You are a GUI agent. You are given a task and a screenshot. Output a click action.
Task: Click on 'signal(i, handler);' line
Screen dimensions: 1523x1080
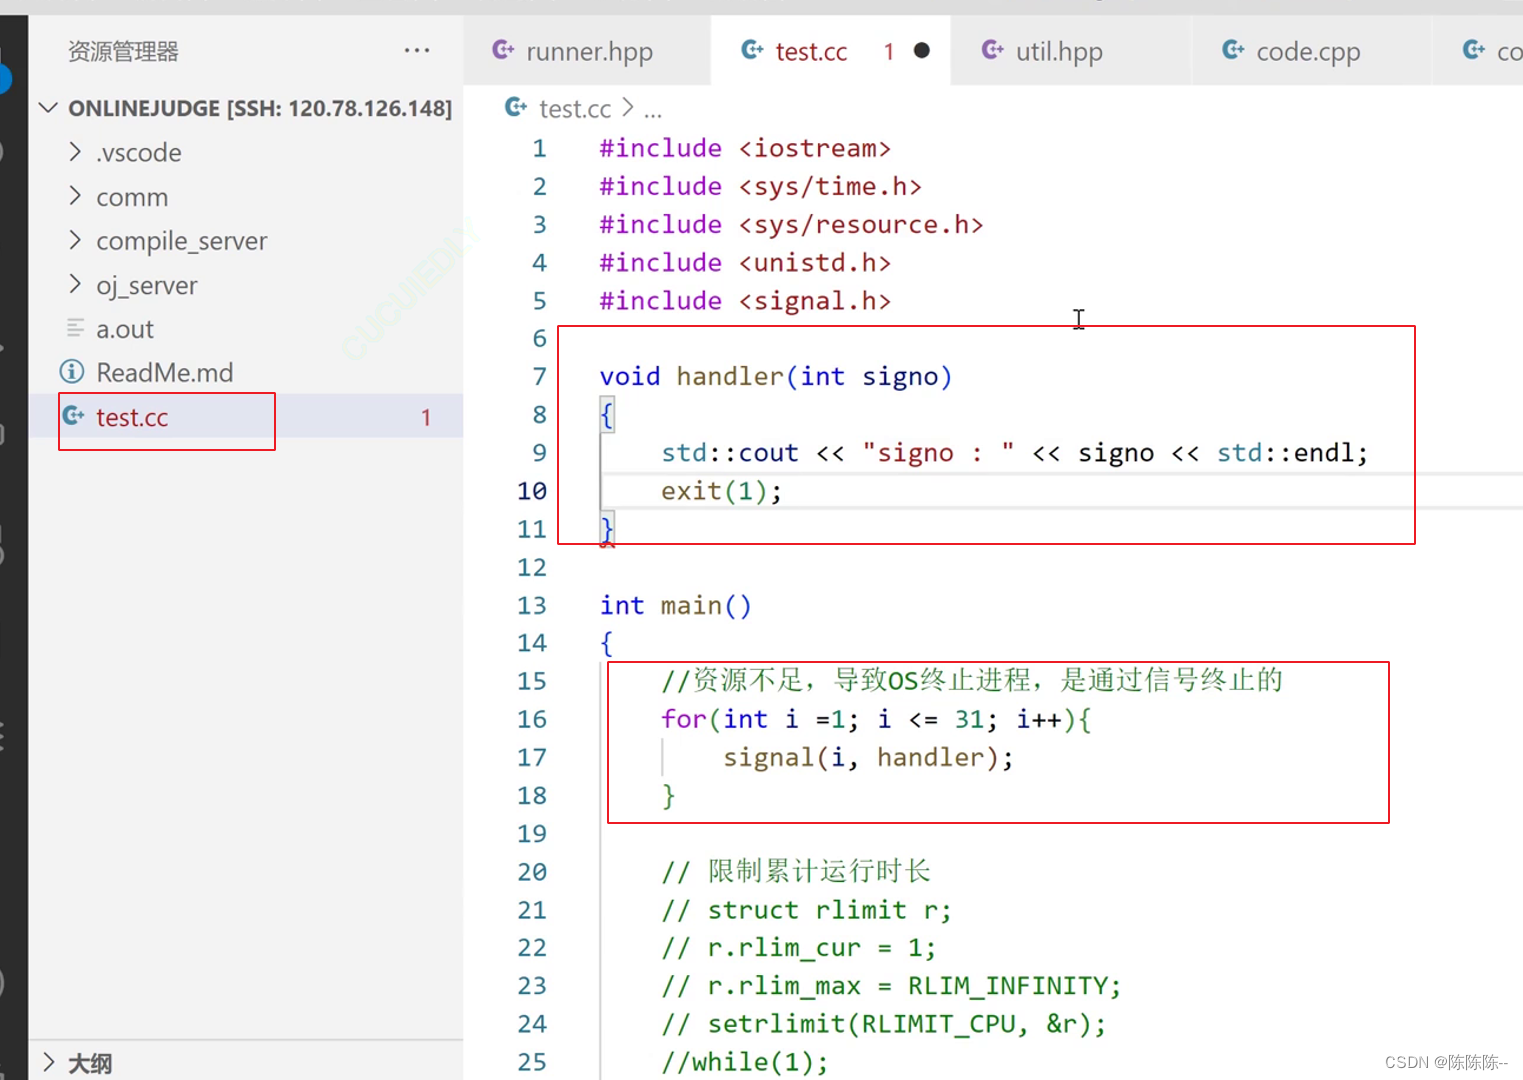coord(868,757)
